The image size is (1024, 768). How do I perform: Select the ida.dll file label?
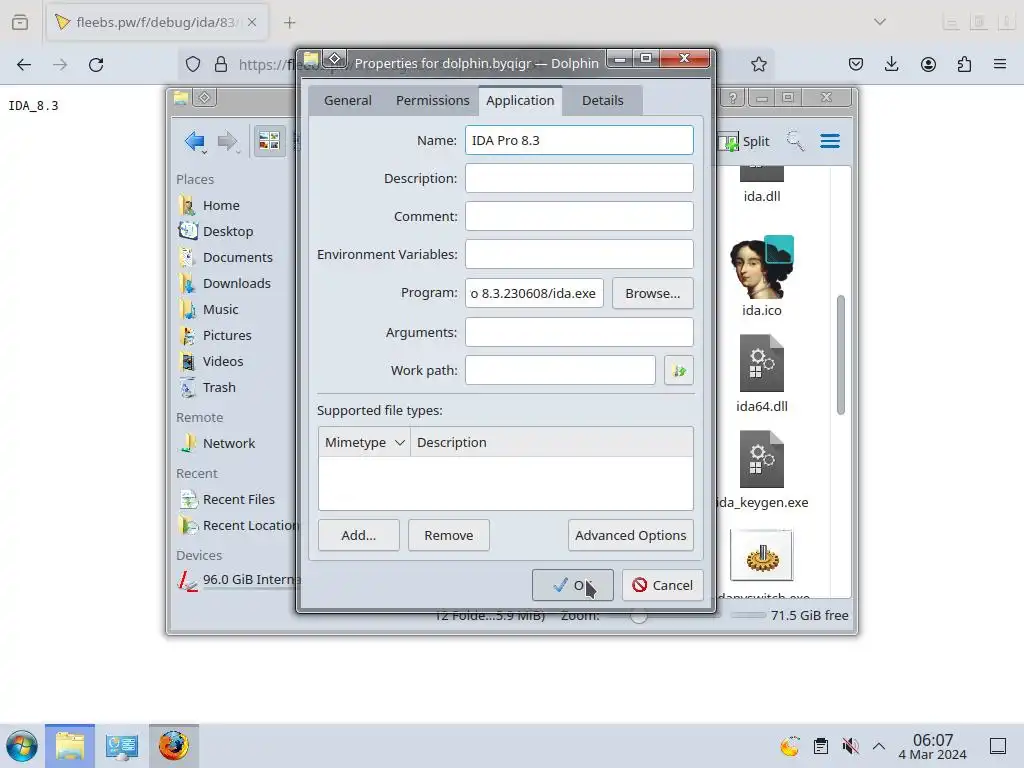pos(761,197)
